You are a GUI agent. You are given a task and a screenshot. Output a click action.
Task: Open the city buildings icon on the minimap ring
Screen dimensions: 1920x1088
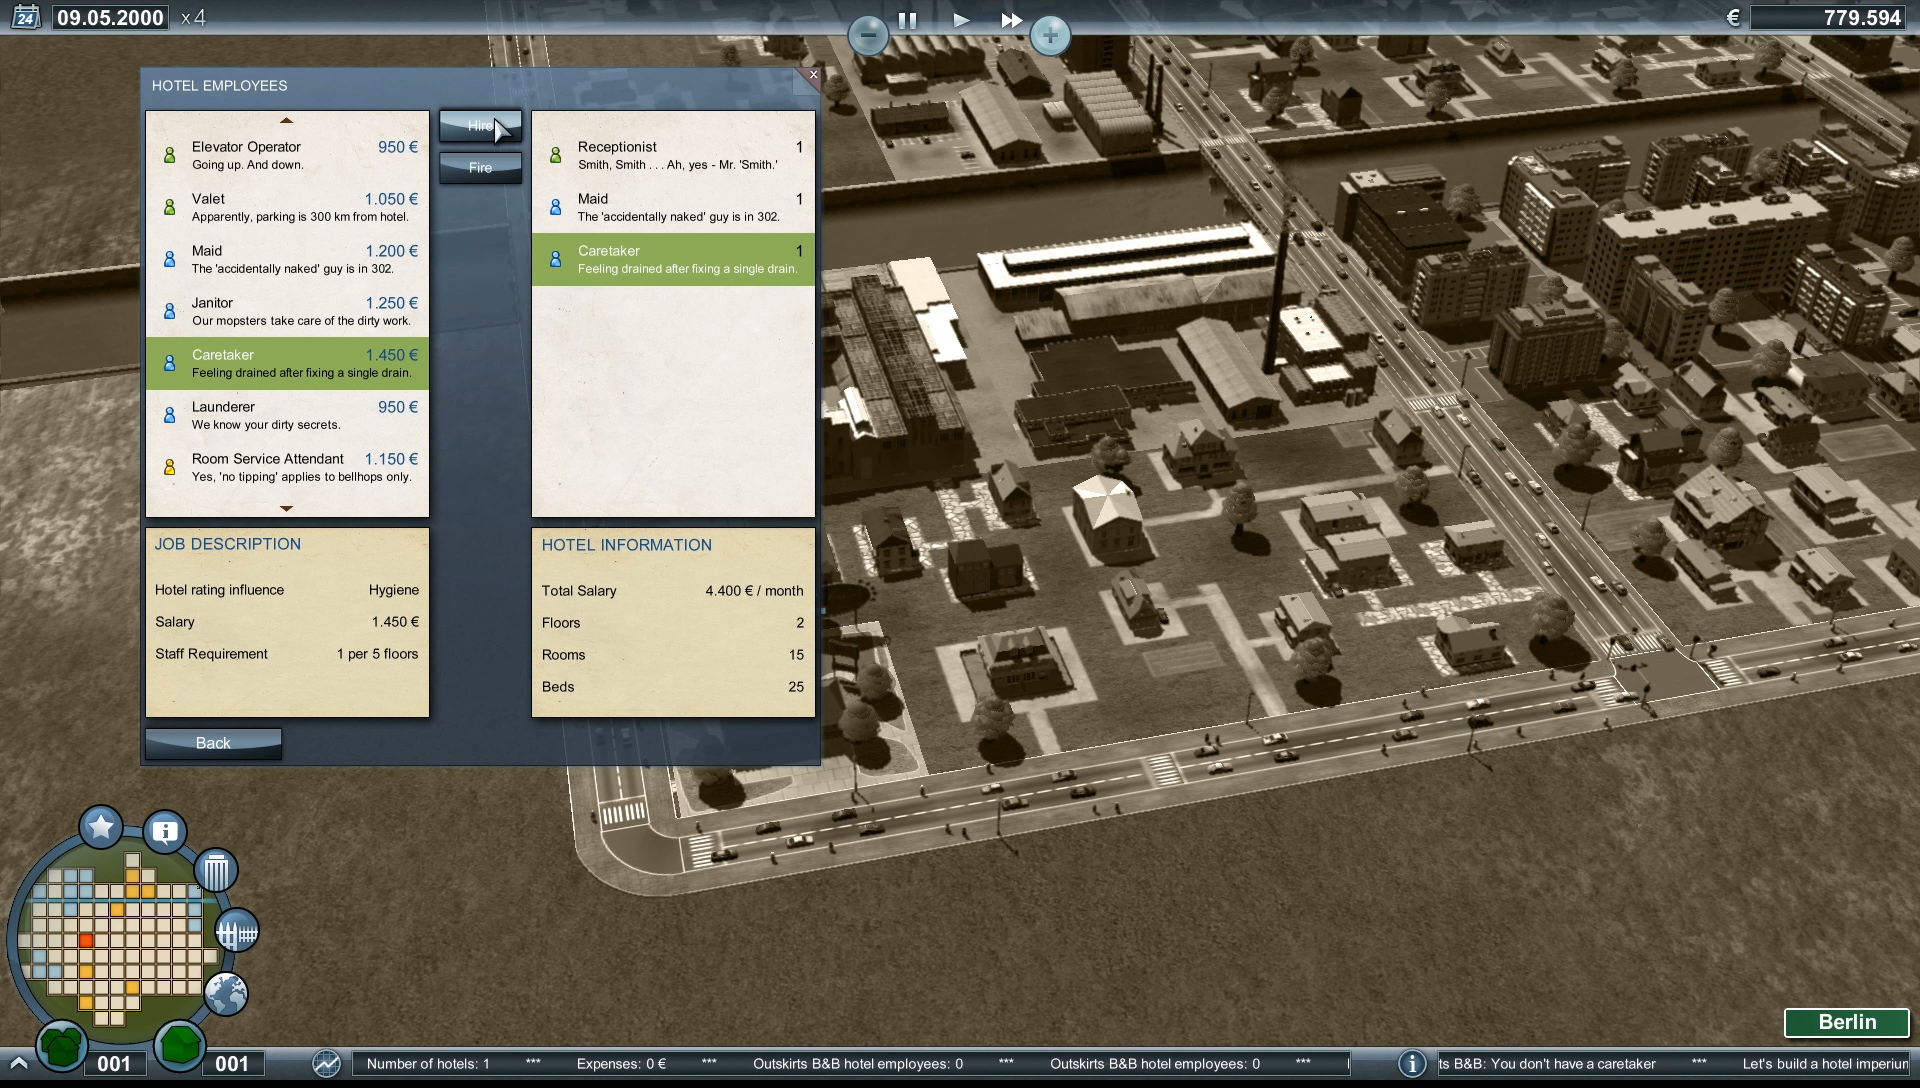(x=237, y=931)
